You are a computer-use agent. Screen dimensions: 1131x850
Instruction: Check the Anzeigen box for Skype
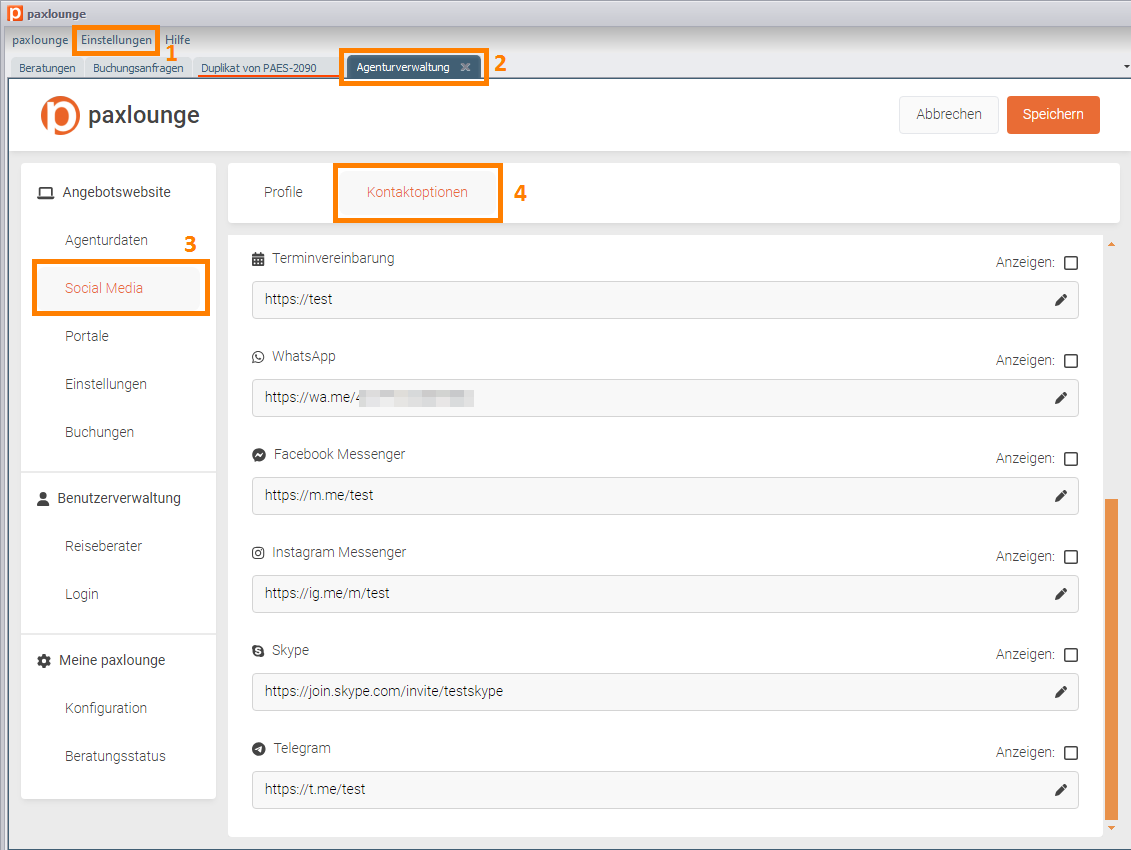(1071, 655)
